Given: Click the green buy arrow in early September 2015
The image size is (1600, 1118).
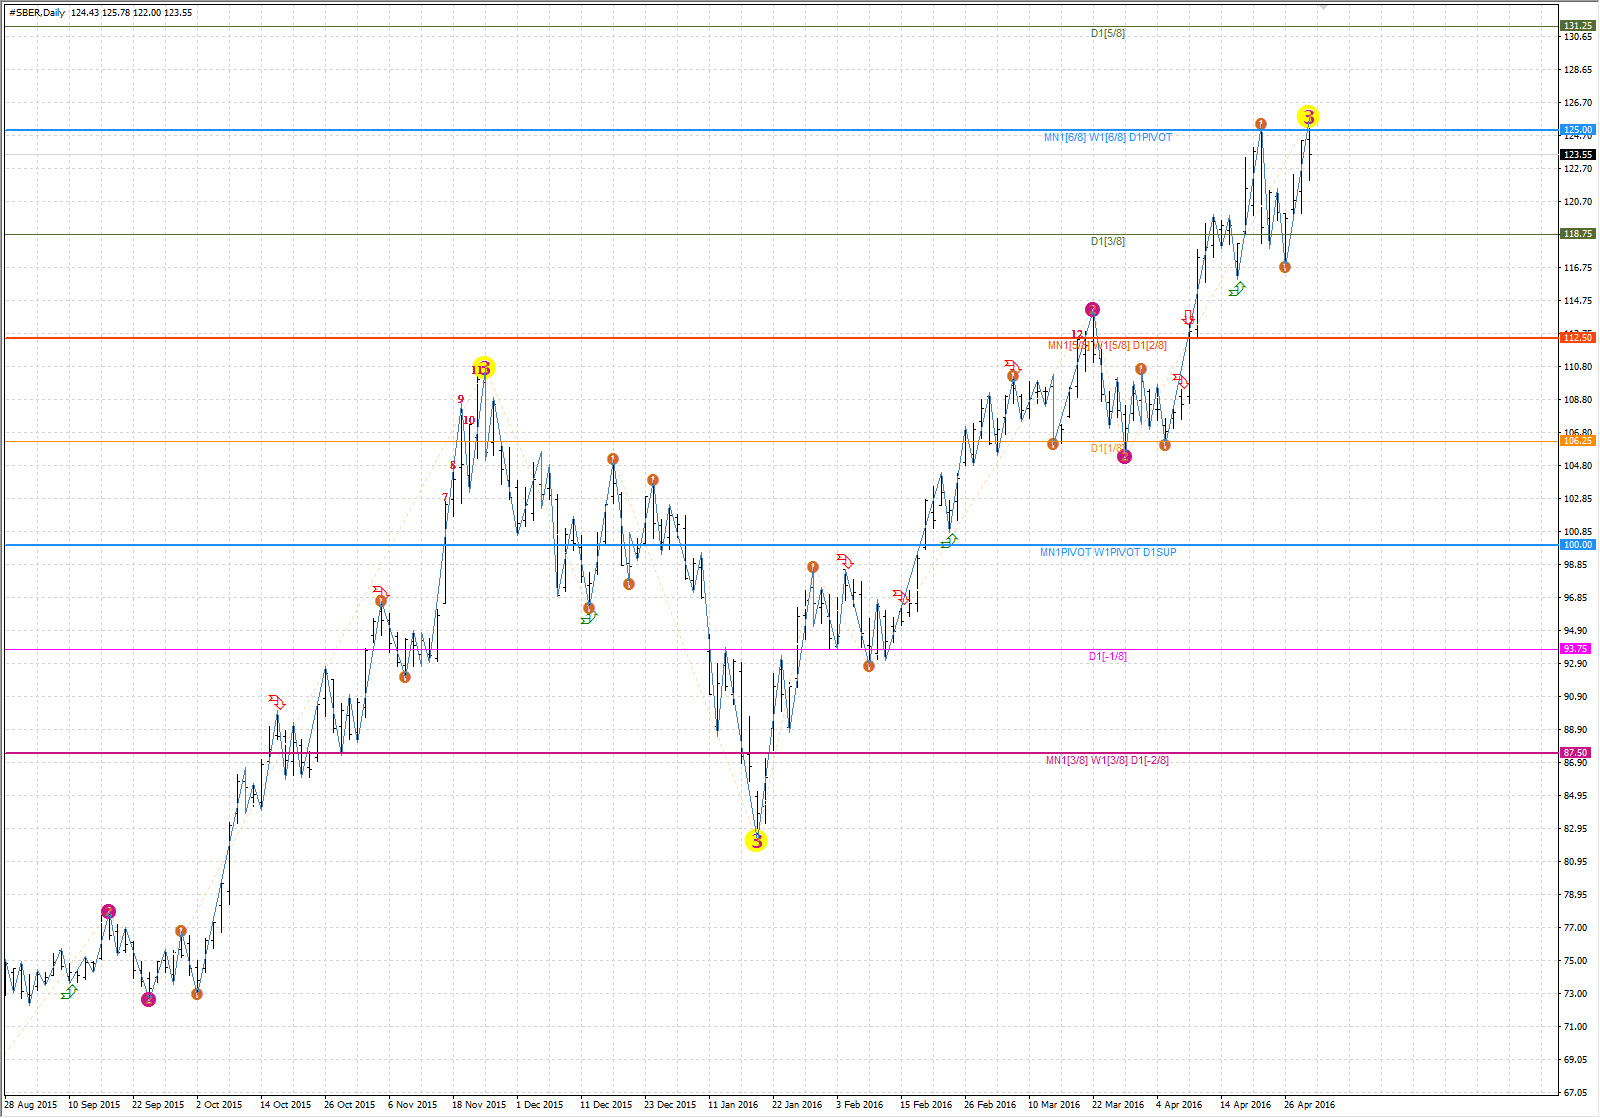Looking at the screenshot, I should (69, 992).
